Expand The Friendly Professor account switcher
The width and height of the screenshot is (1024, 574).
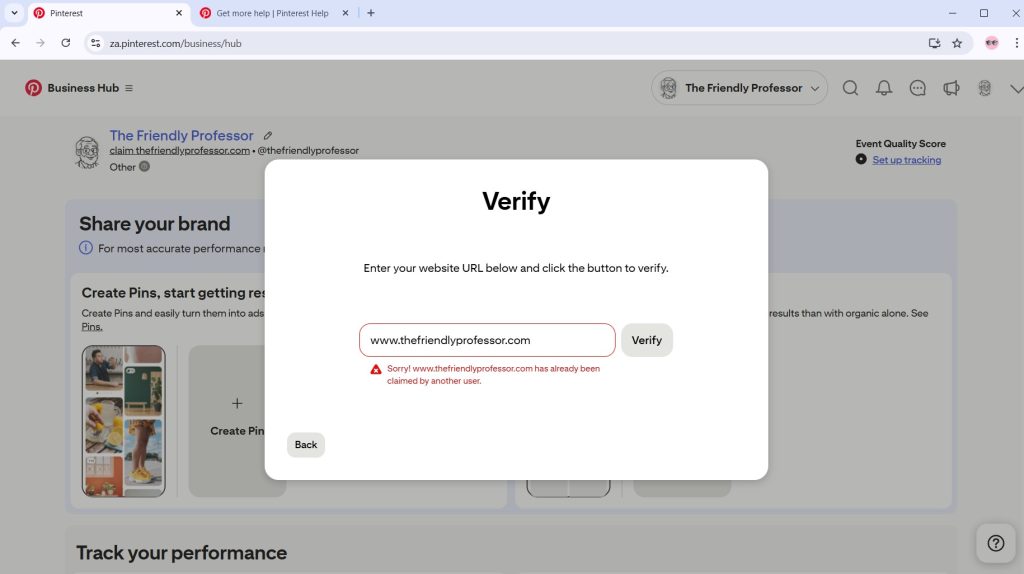click(739, 88)
